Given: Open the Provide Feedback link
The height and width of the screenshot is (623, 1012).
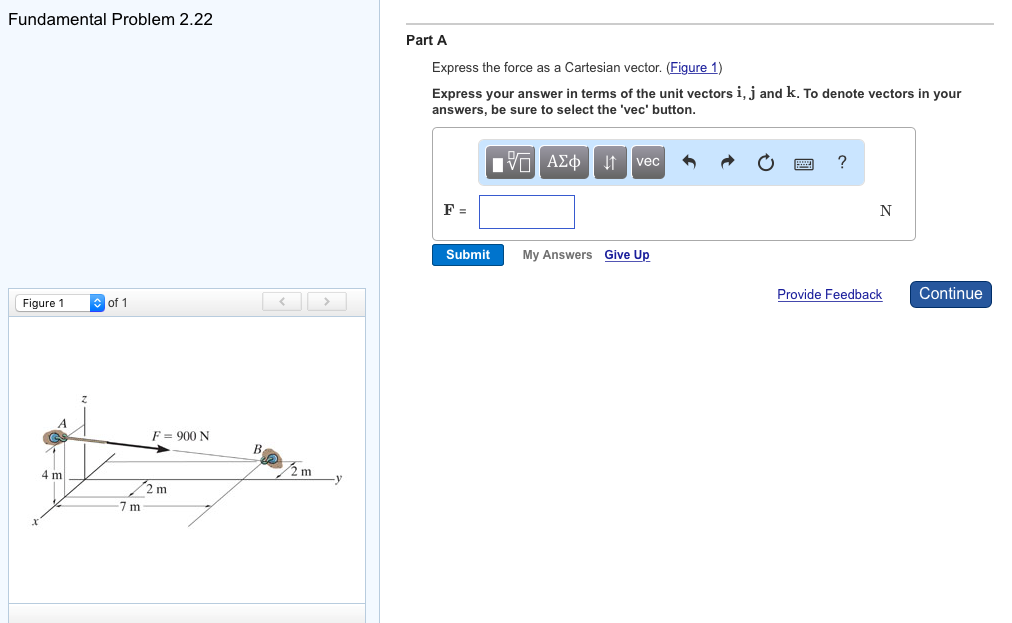Looking at the screenshot, I should (x=829, y=294).
